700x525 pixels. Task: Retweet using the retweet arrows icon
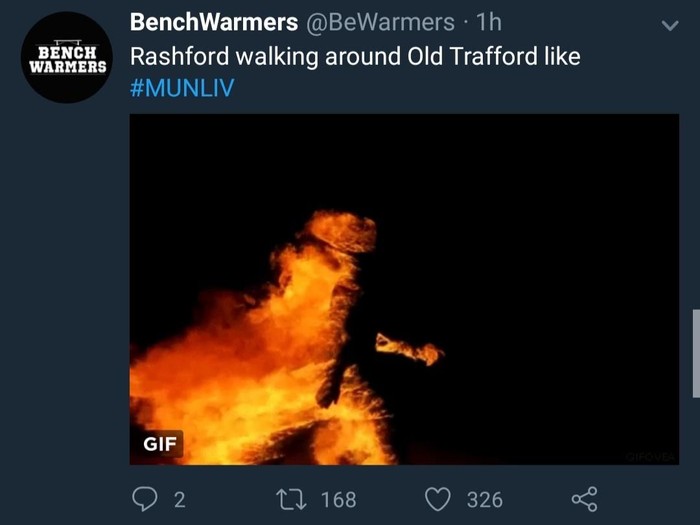tap(291, 499)
